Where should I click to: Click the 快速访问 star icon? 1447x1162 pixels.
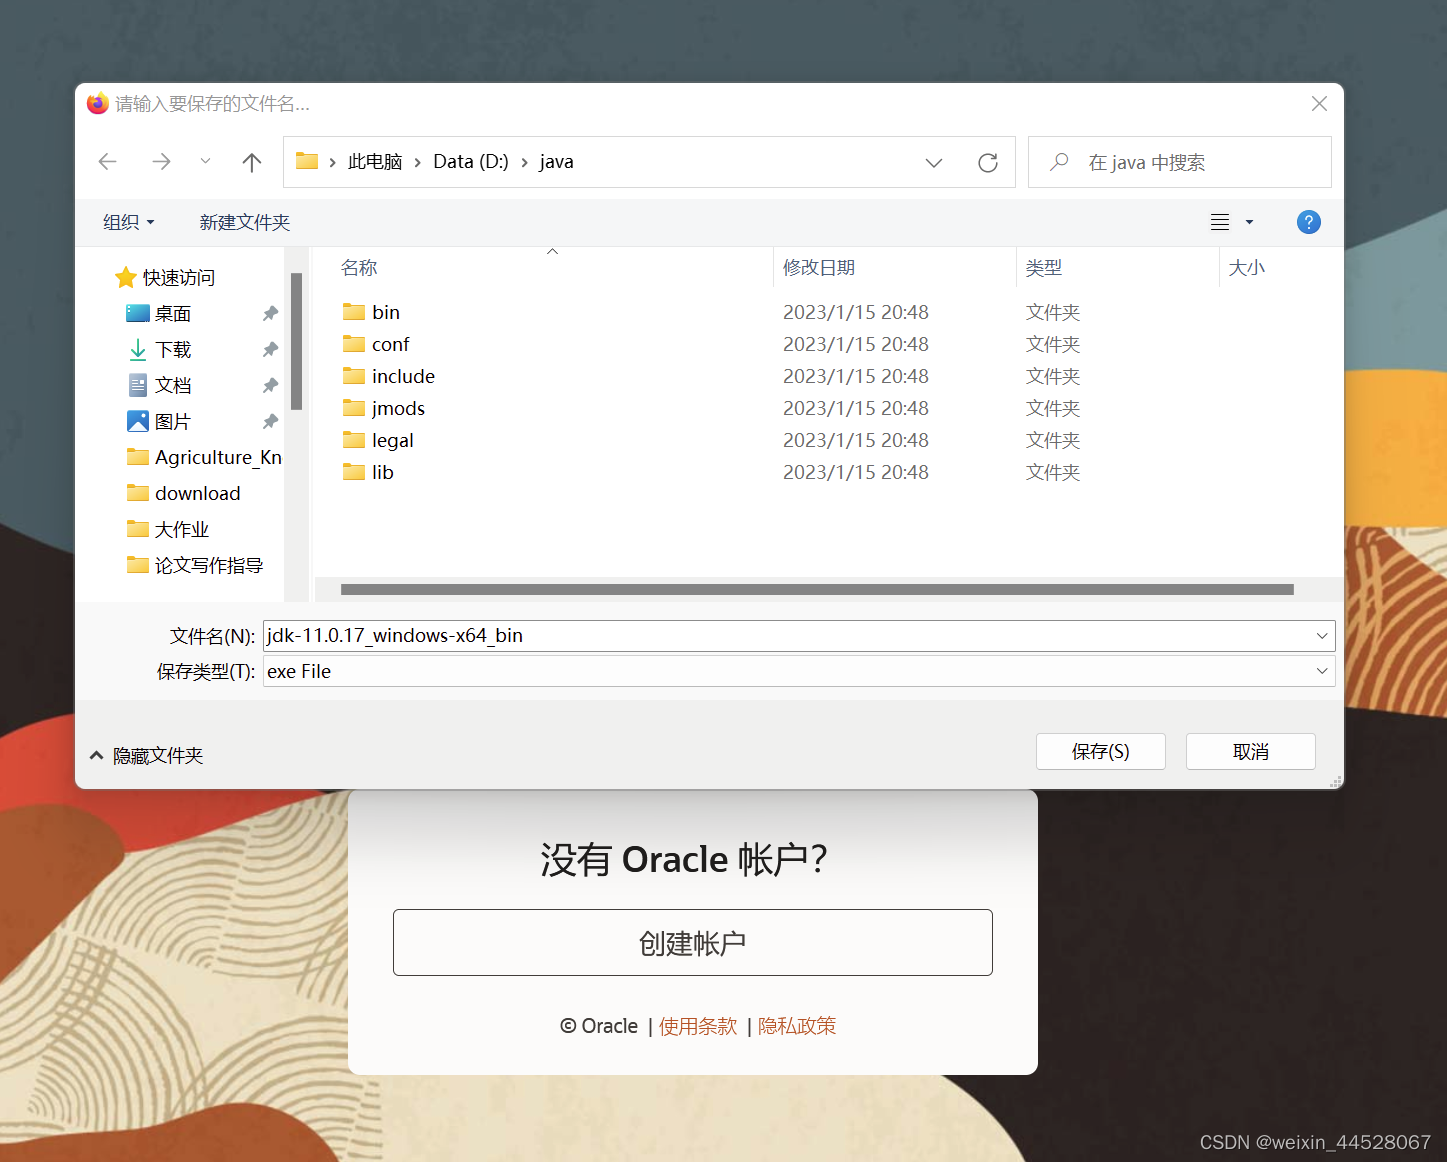click(126, 277)
